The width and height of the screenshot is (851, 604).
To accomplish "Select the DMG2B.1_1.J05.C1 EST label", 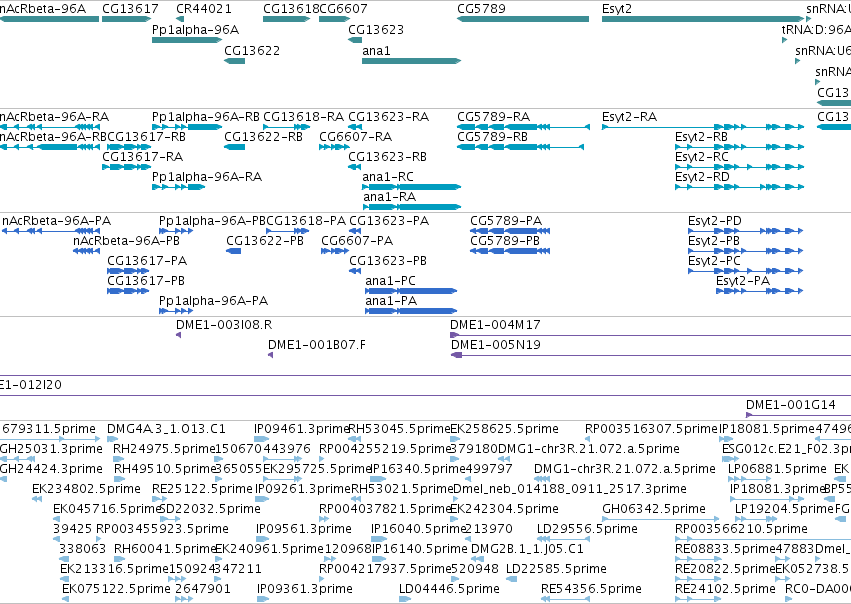I will (x=527, y=549).
